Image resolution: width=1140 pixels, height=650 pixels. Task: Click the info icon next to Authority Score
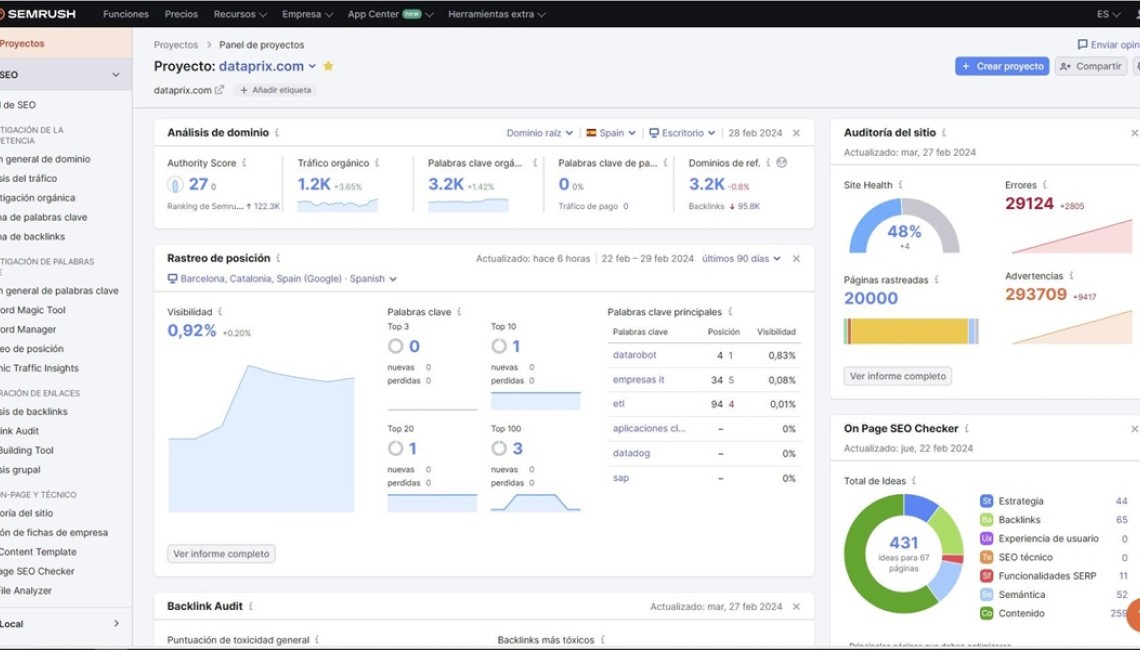point(246,163)
